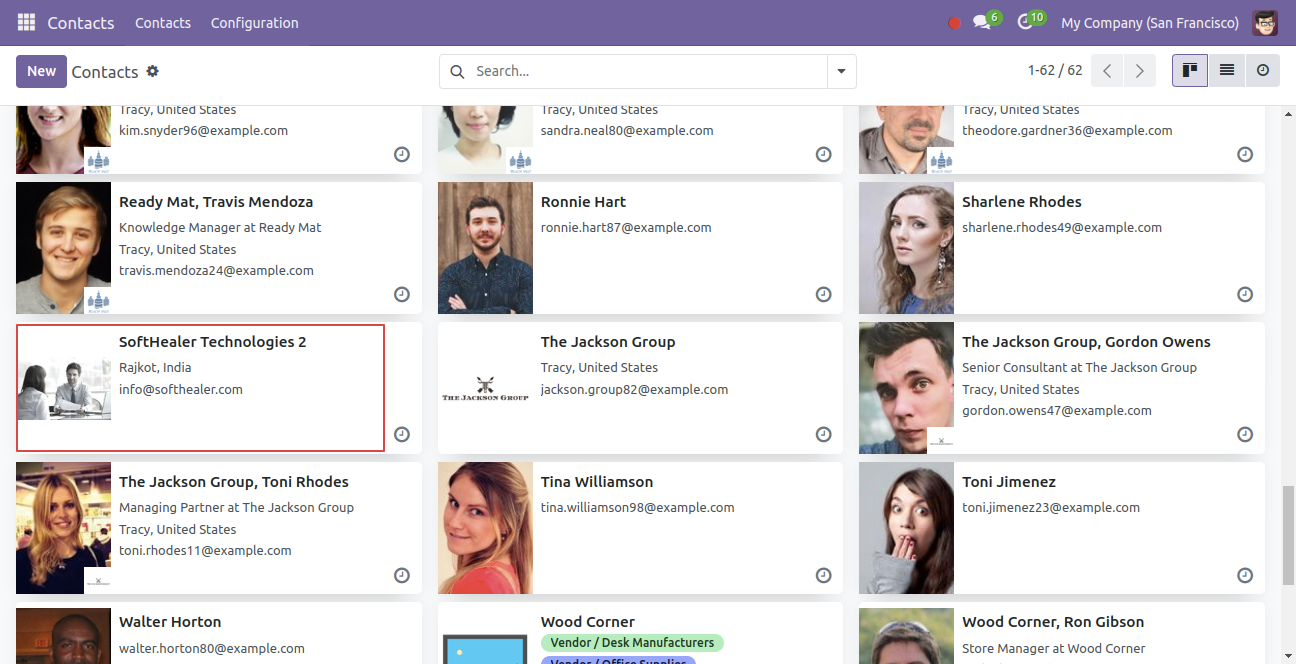
Task: Expand the search options dropdown arrow
Action: 841,71
